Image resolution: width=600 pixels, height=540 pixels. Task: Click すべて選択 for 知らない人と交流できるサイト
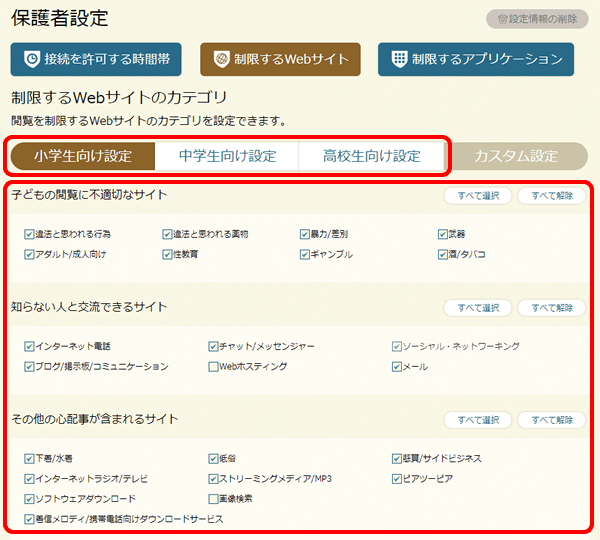tap(478, 308)
